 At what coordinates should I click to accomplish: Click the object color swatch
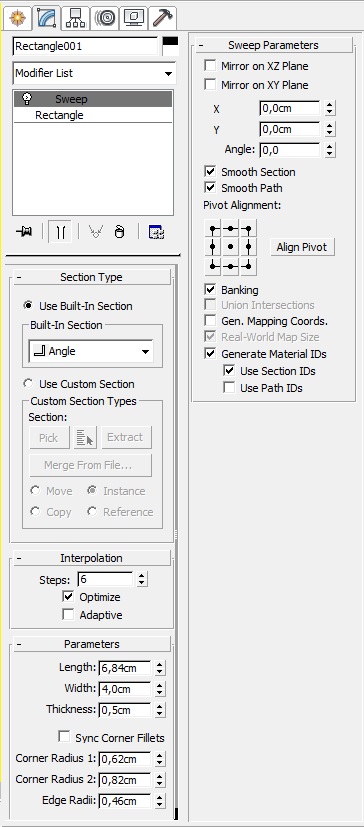pyautogui.click(x=170, y=46)
